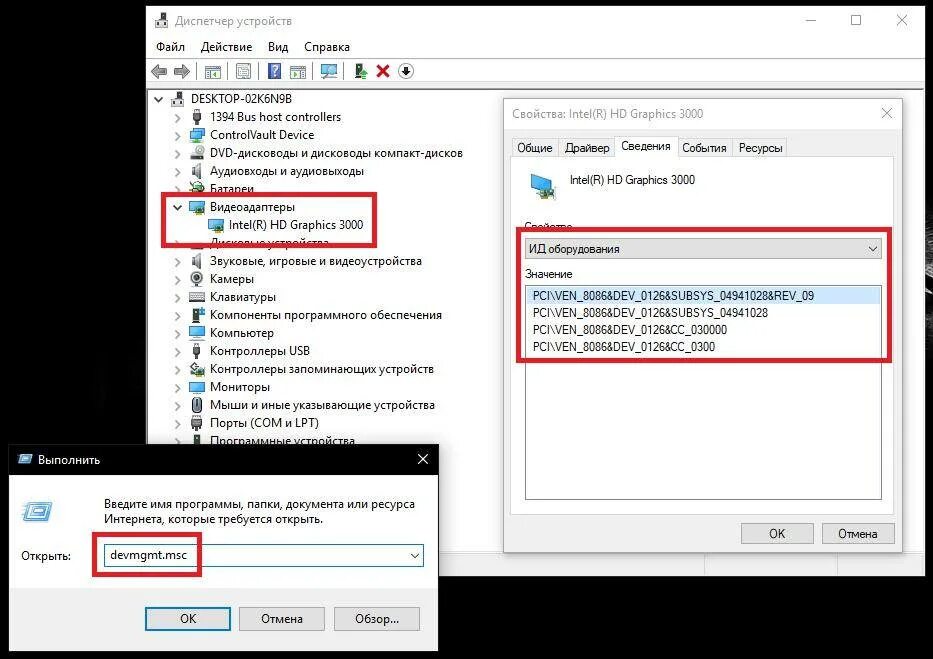The width and height of the screenshot is (933, 659).
Task: Click the show/hide console tree toolbar icon
Action: pyautogui.click(x=212, y=71)
